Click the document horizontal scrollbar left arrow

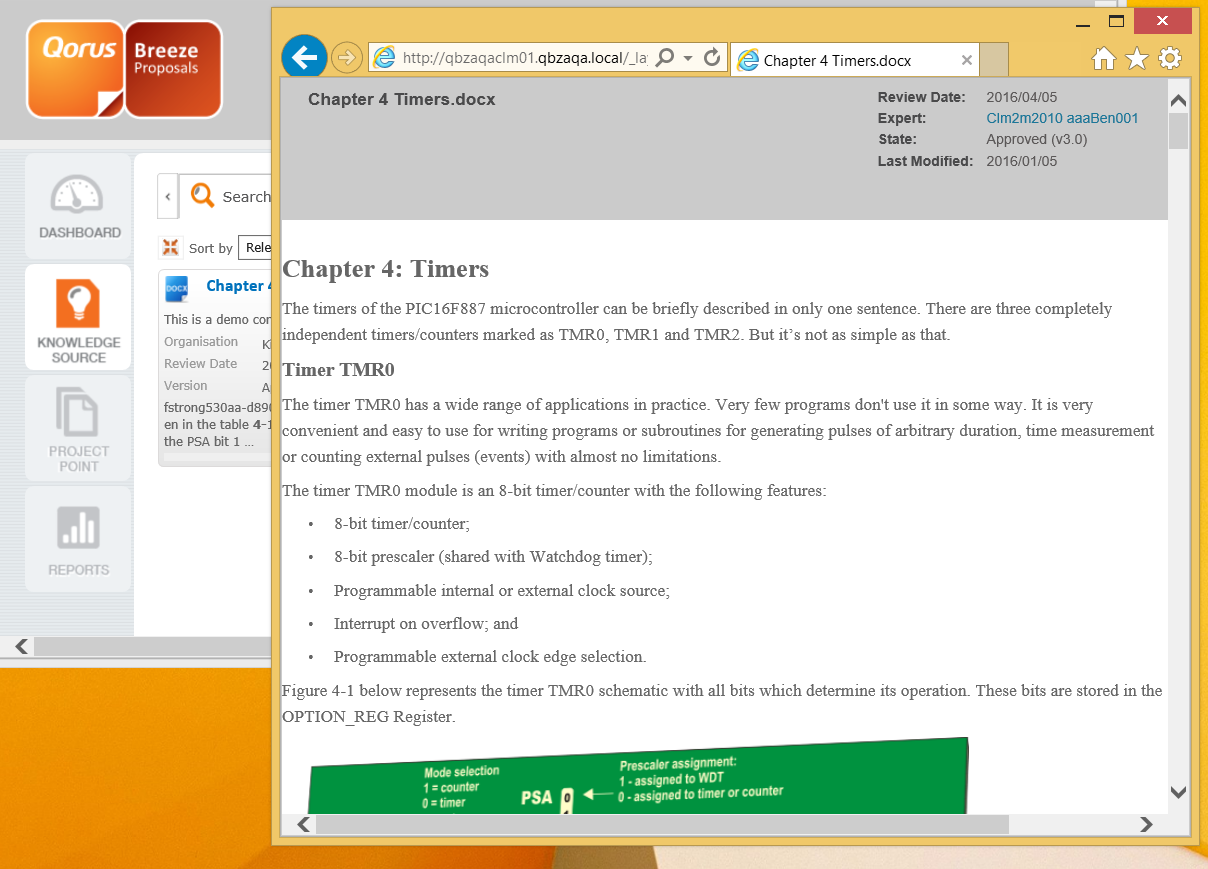pos(305,825)
